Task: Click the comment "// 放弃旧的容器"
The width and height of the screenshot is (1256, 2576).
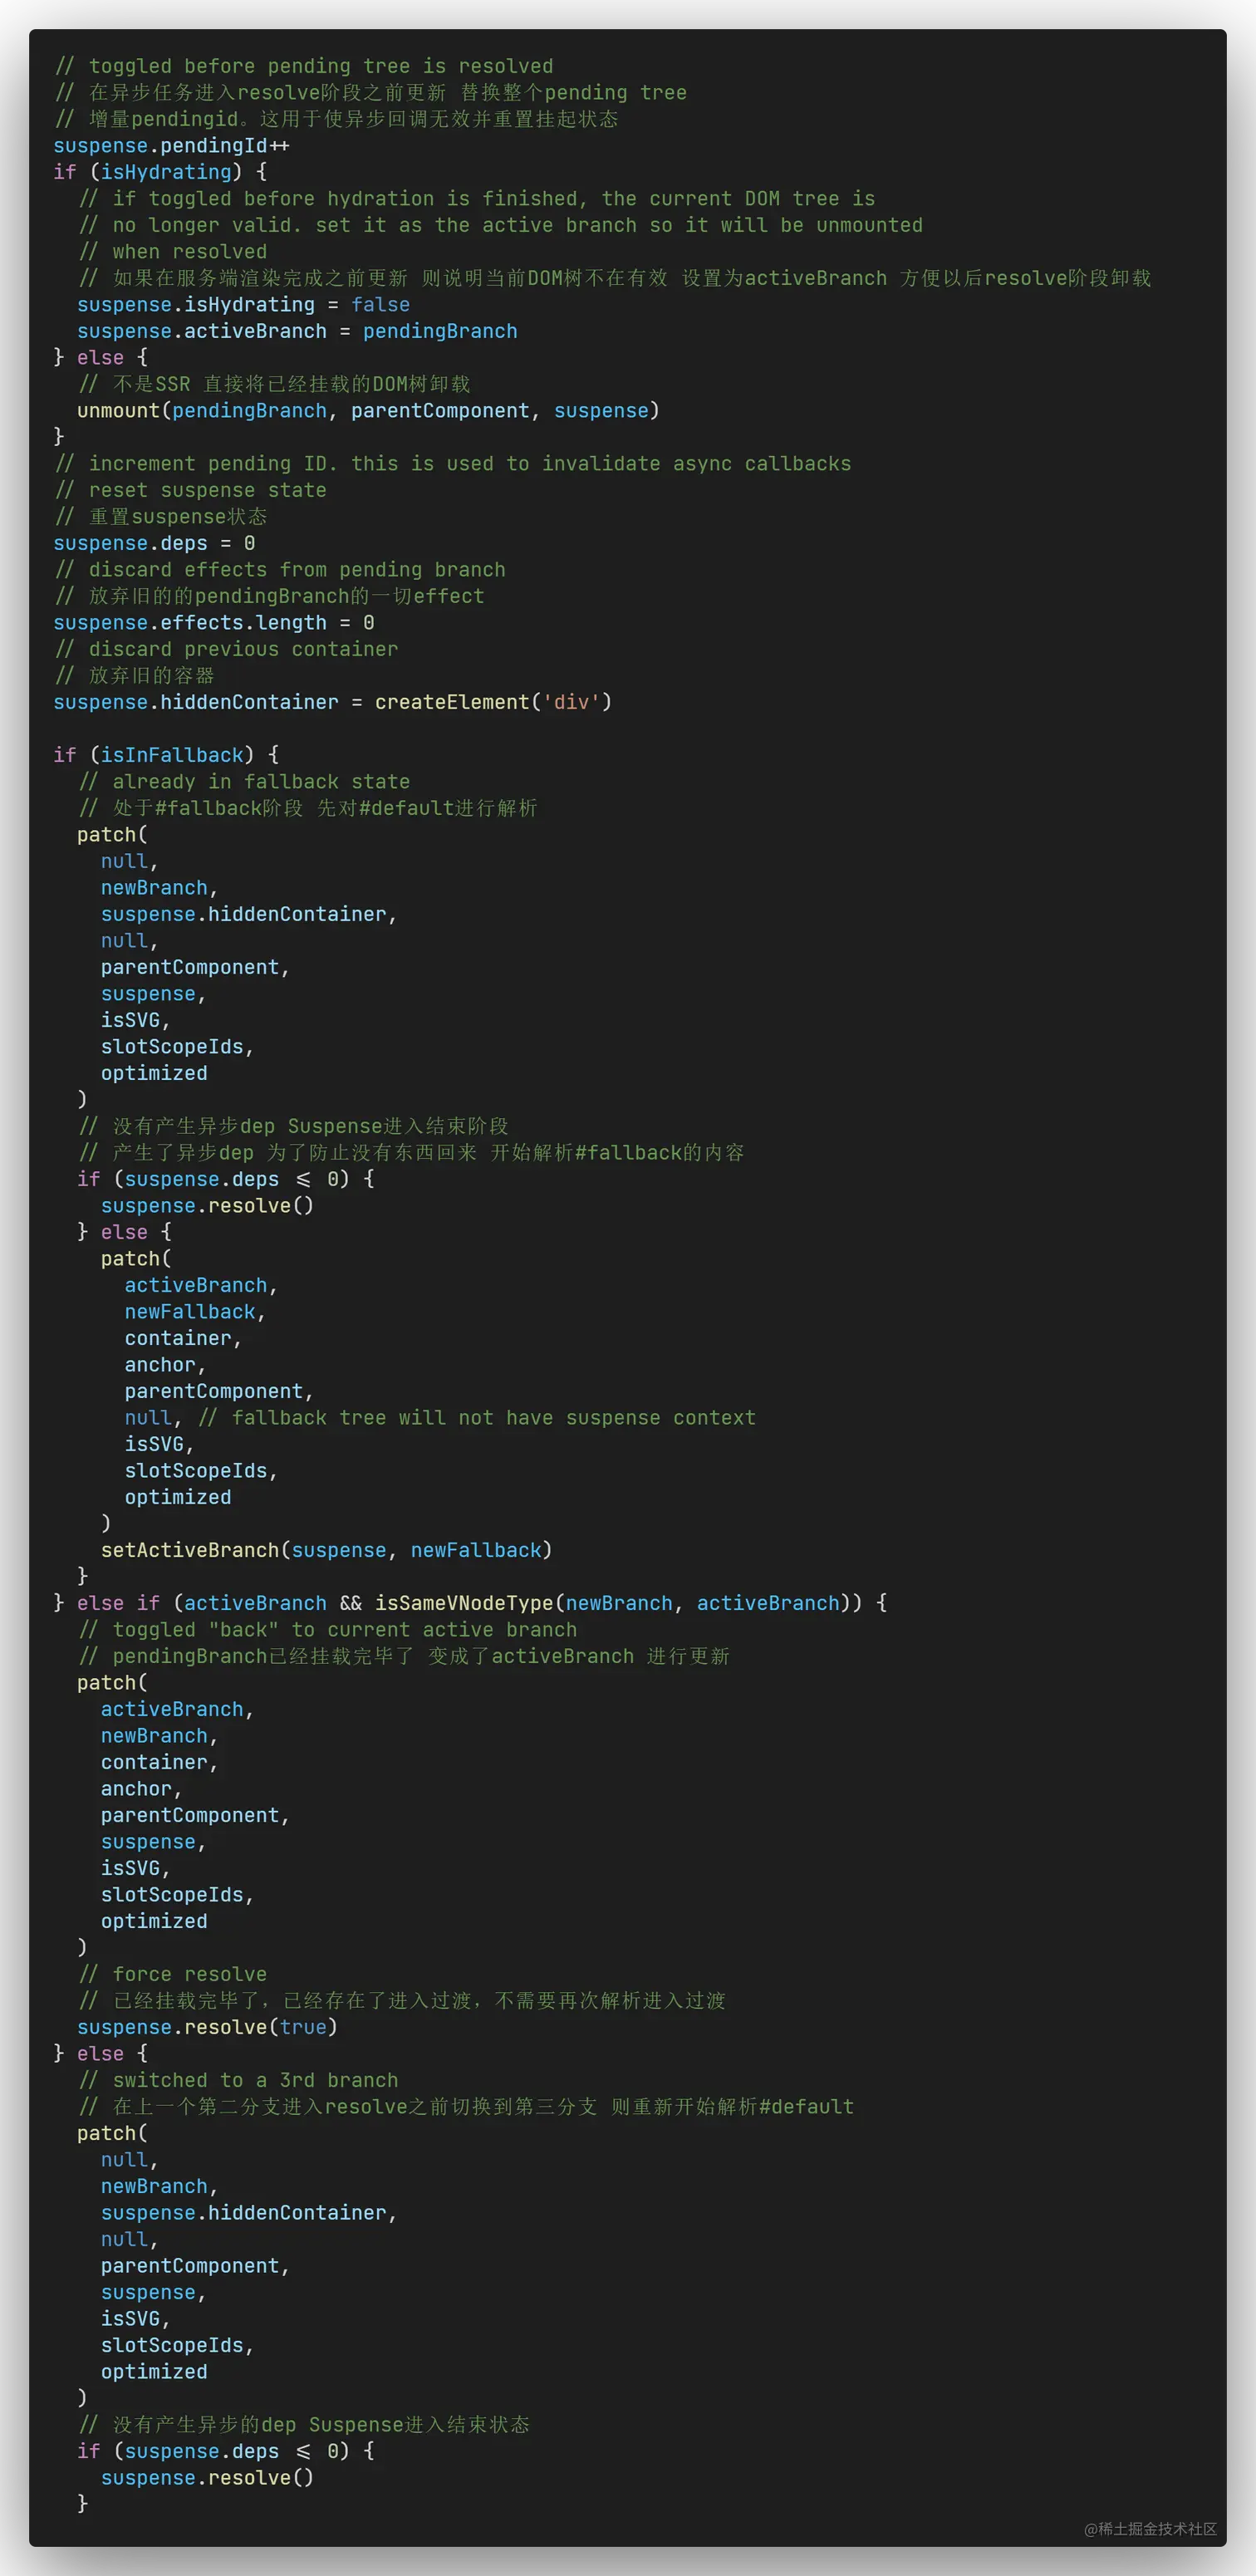Action: pos(135,676)
